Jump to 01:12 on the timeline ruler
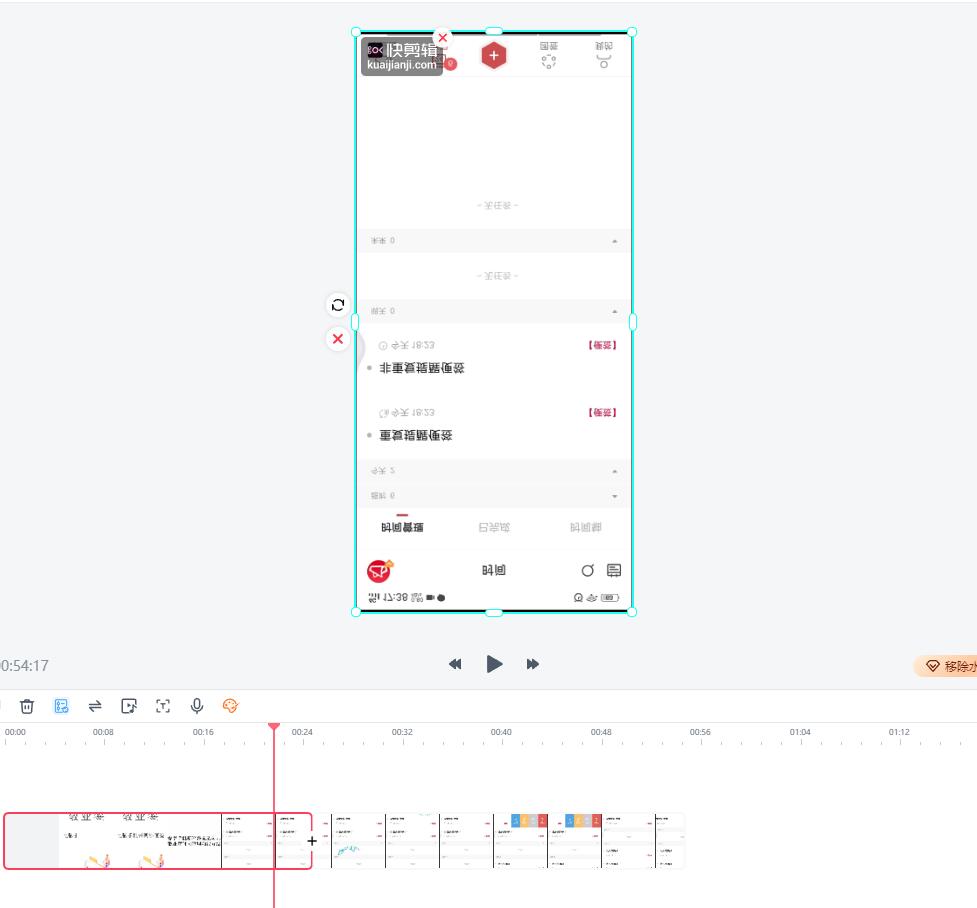Viewport: 977px width, 908px height. 899,732
